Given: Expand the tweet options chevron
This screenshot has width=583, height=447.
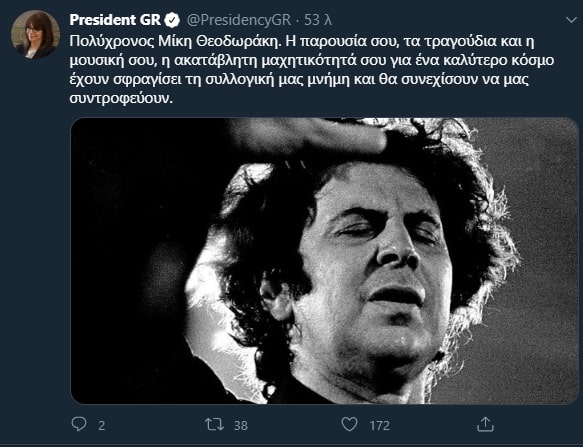Looking at the screenshot, I should point(571,20).
